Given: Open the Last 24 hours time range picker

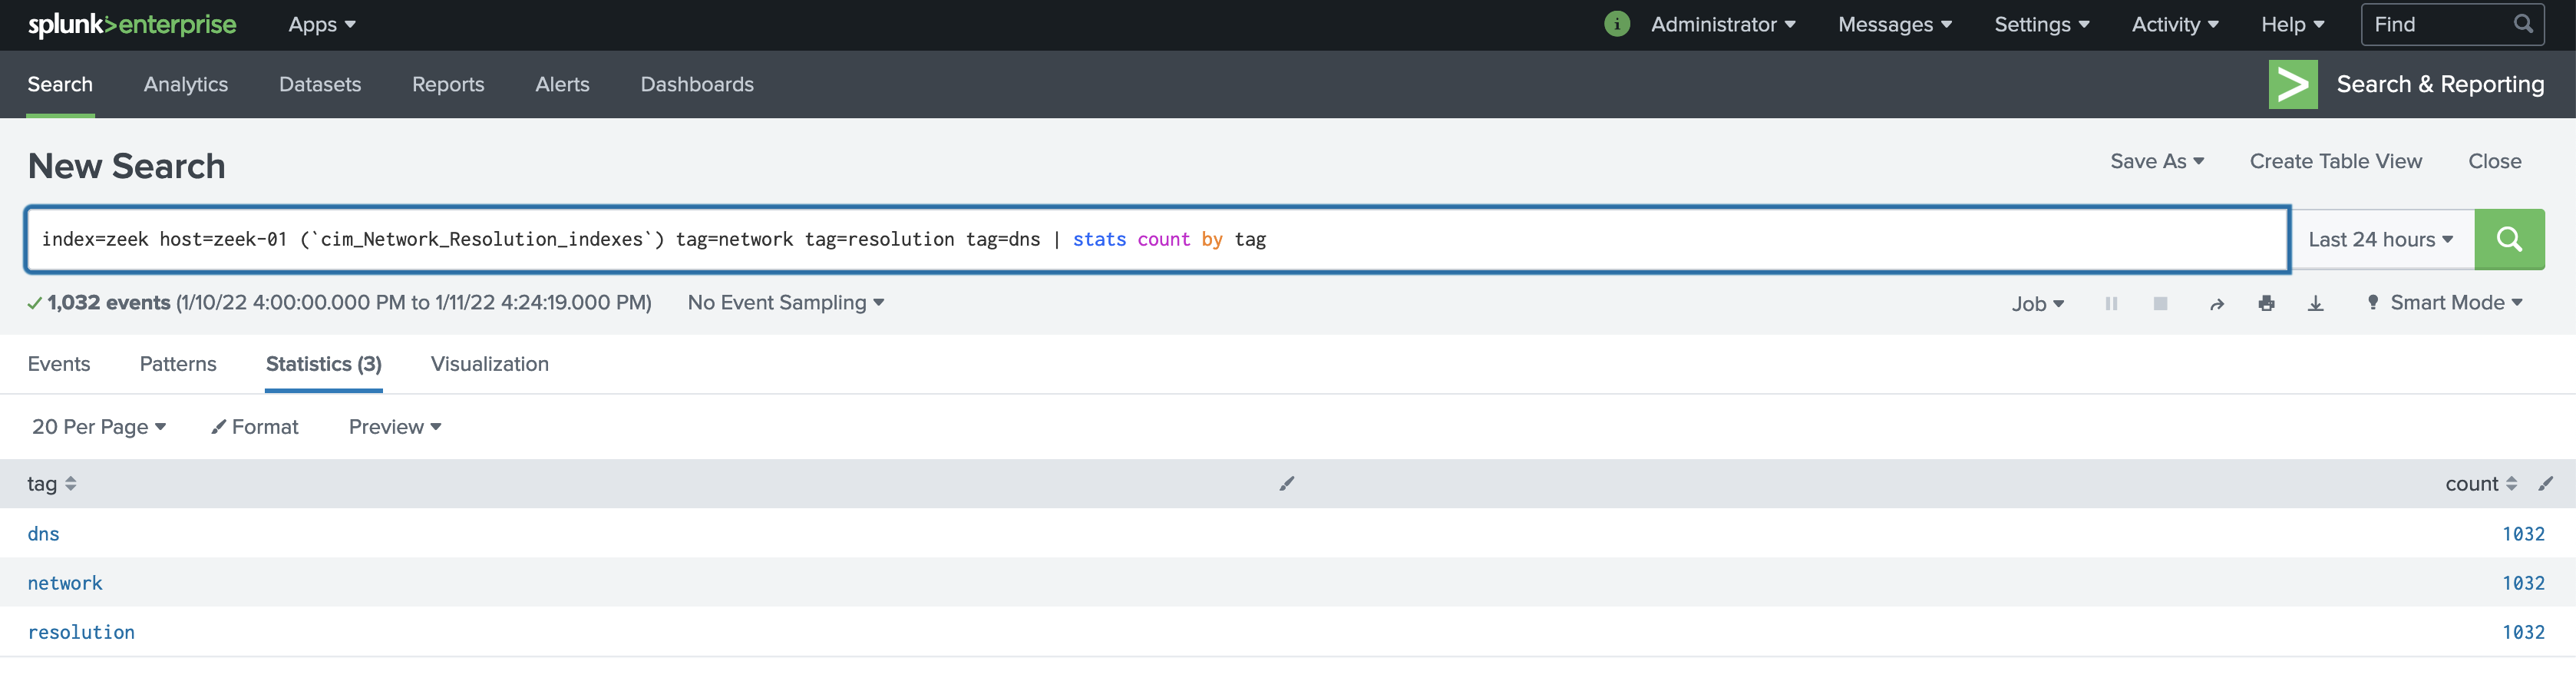Looking at the screenshot, I should click(x=2381, y=239).
